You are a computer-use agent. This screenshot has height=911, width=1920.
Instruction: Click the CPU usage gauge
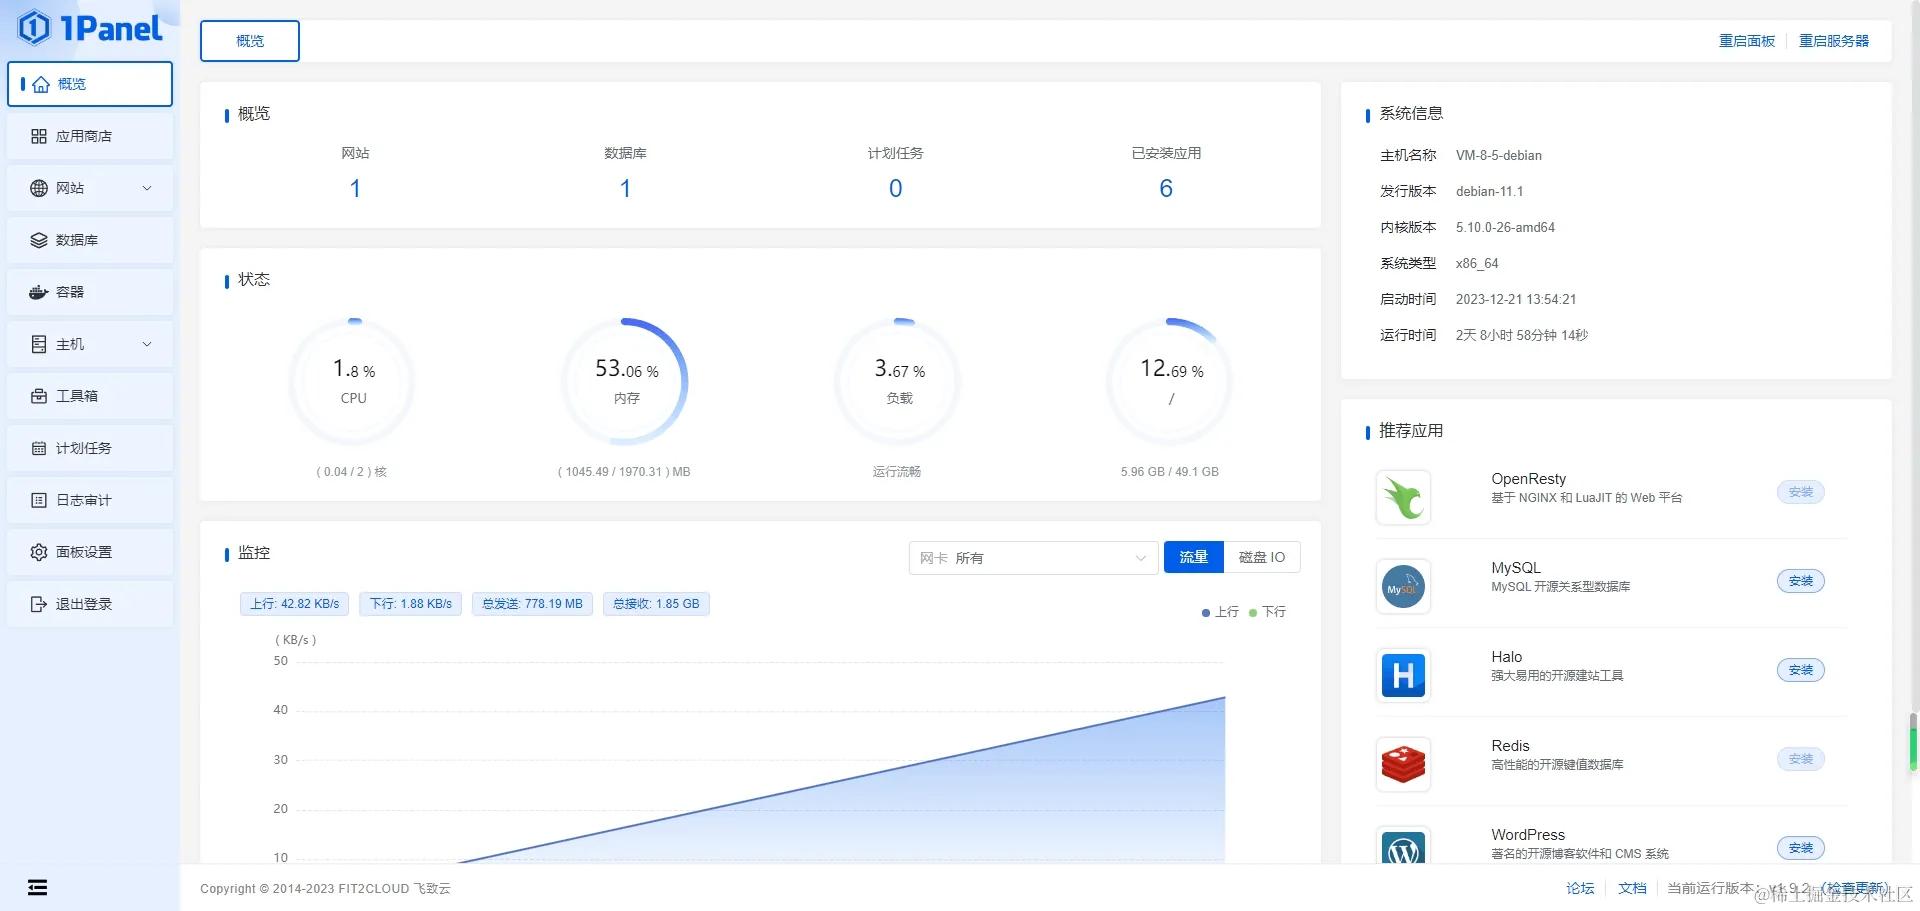click(x=353, y=381)
